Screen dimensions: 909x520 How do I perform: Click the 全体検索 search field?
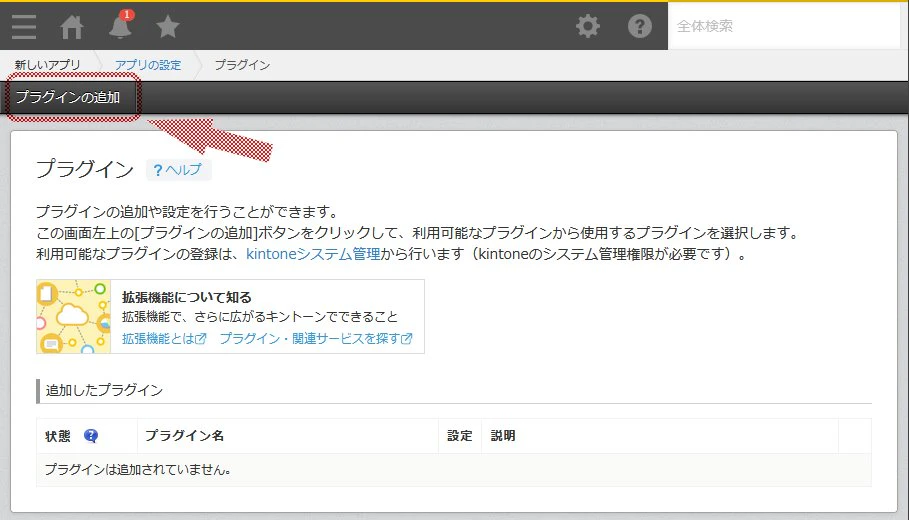pyautogui.click(x=784, y=26)
